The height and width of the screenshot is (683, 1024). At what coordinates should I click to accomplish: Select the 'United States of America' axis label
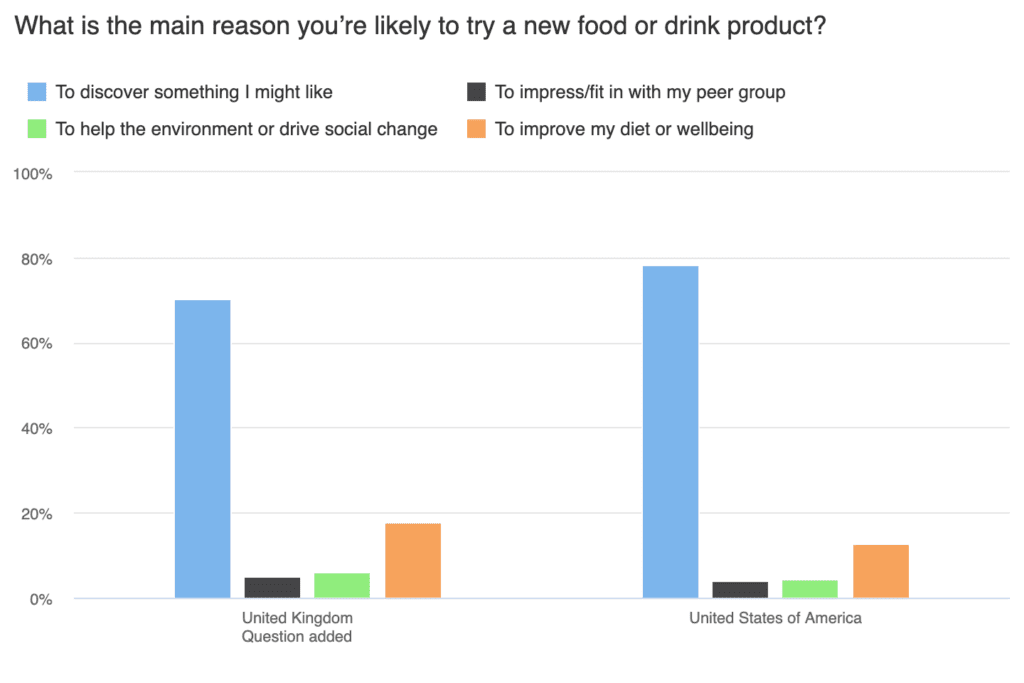775,618
